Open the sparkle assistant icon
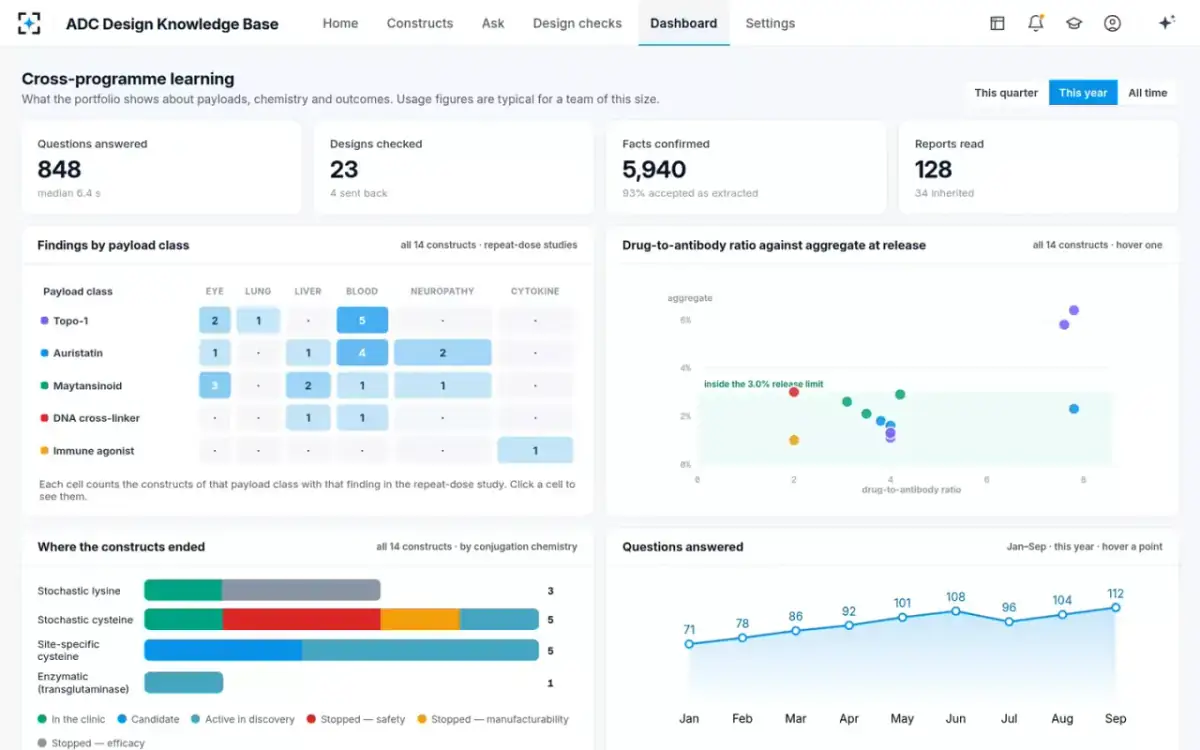 (1166, 23)
